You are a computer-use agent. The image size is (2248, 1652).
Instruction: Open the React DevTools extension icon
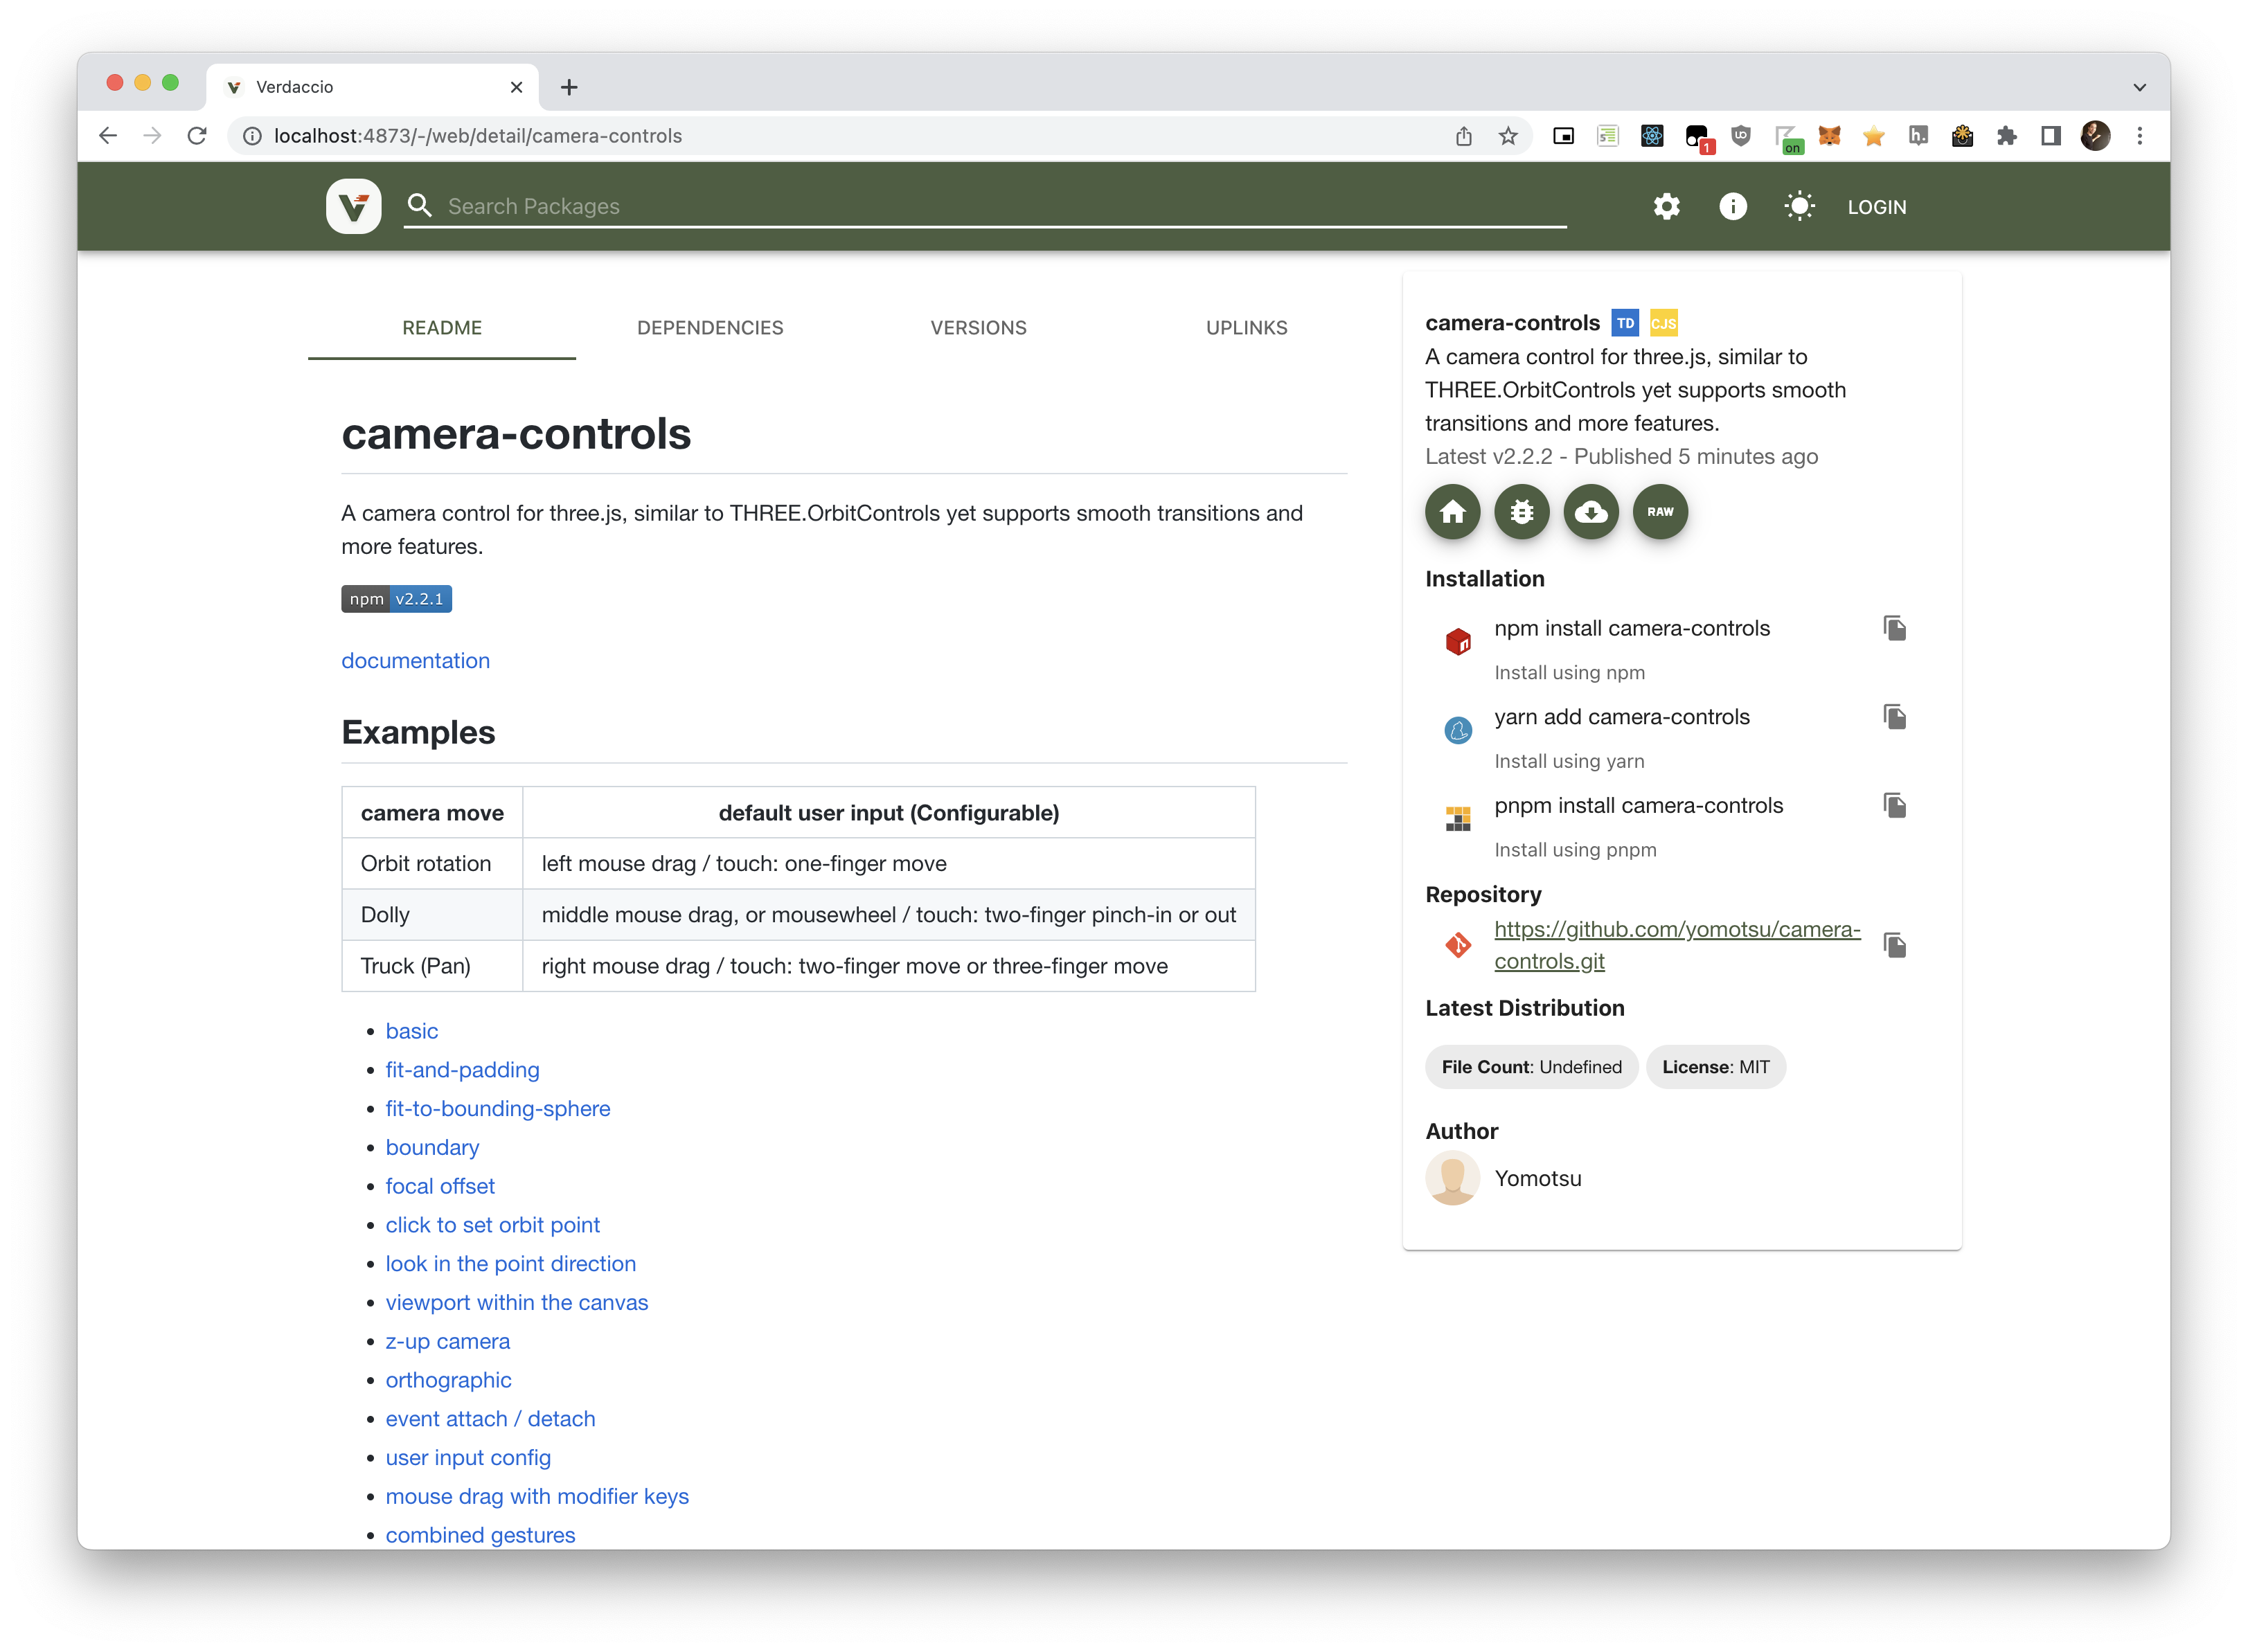click(1651, 136)
